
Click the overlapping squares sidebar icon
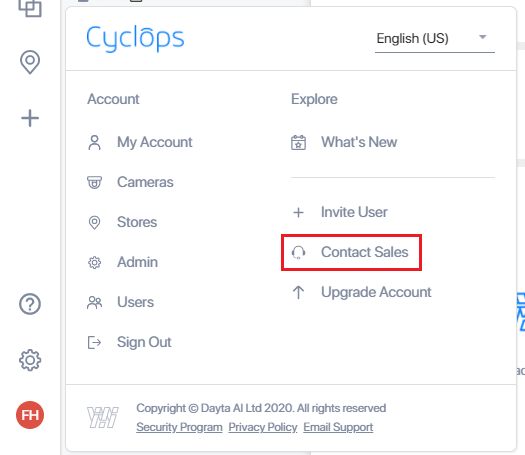pyautogui.click(x=30, y=7)
